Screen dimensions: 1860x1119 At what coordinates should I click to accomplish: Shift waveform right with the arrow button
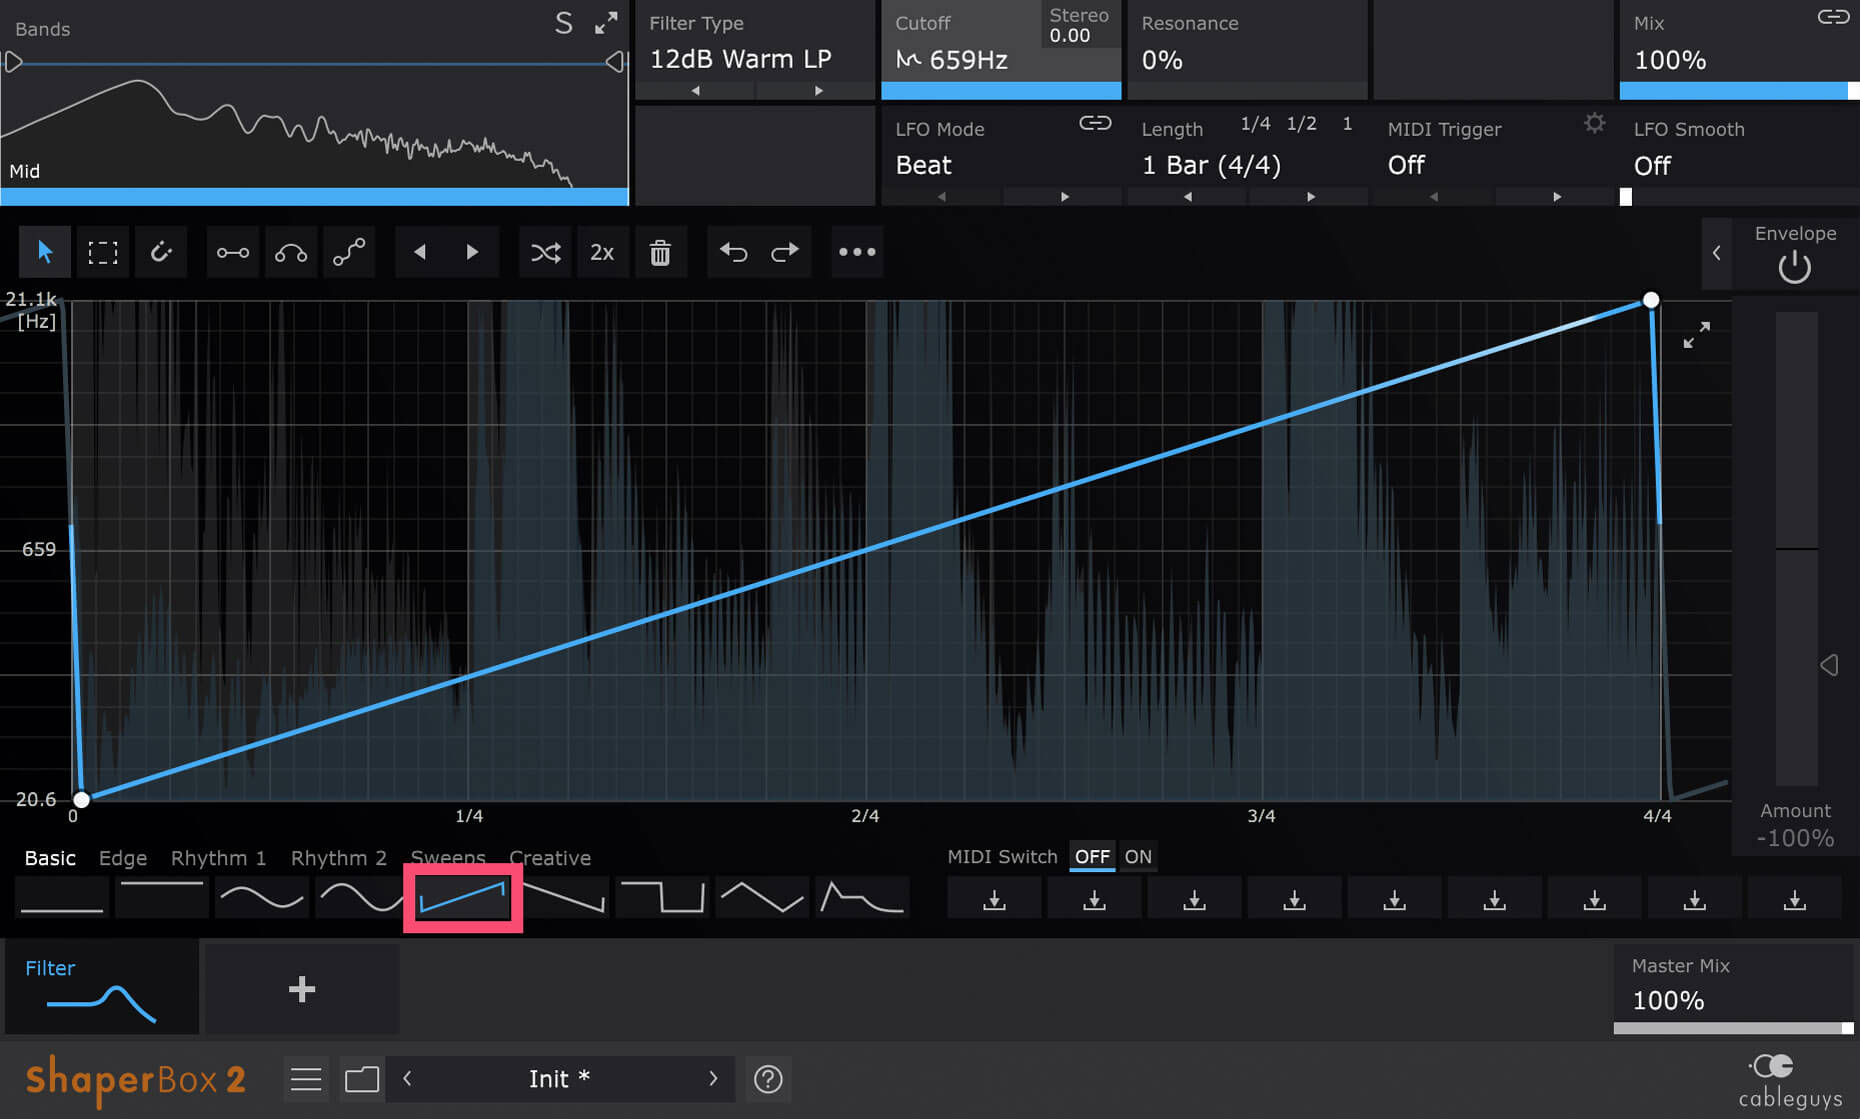pyautogui.click(x=472, y=252)
